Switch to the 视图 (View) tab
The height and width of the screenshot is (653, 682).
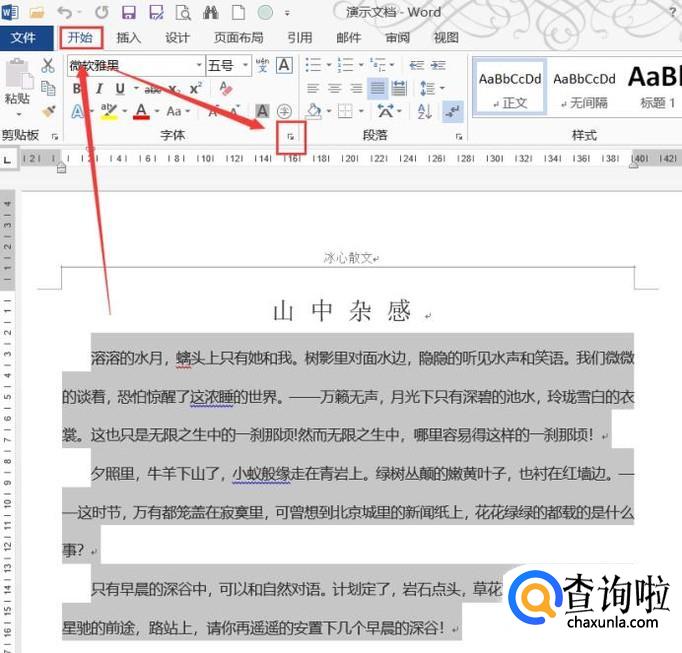(x=446, y=38)
